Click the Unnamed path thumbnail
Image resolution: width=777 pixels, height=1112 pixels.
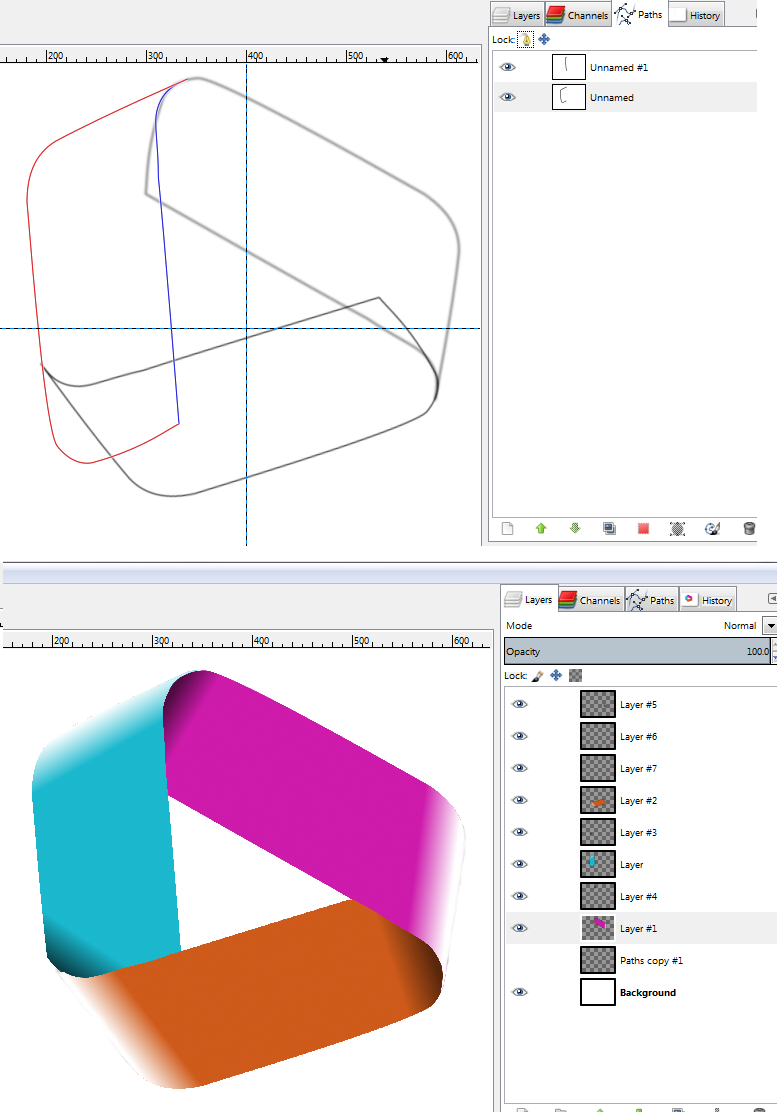[569, 97]
